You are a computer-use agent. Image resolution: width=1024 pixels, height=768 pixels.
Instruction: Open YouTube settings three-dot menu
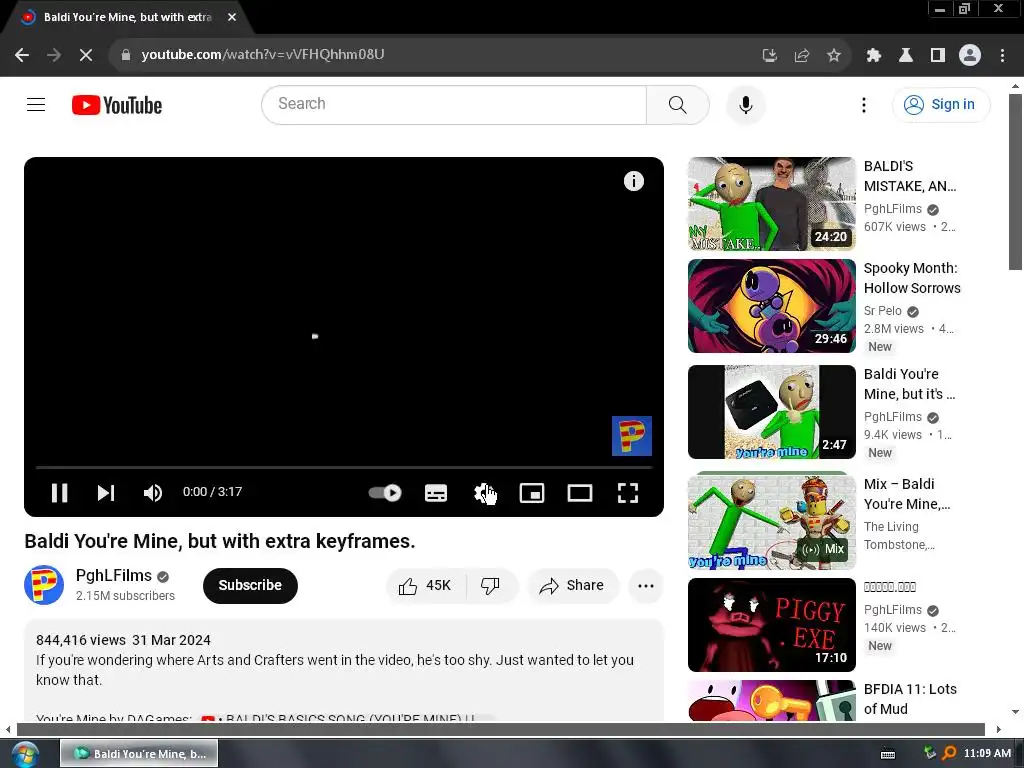click(x=863, y=104)
